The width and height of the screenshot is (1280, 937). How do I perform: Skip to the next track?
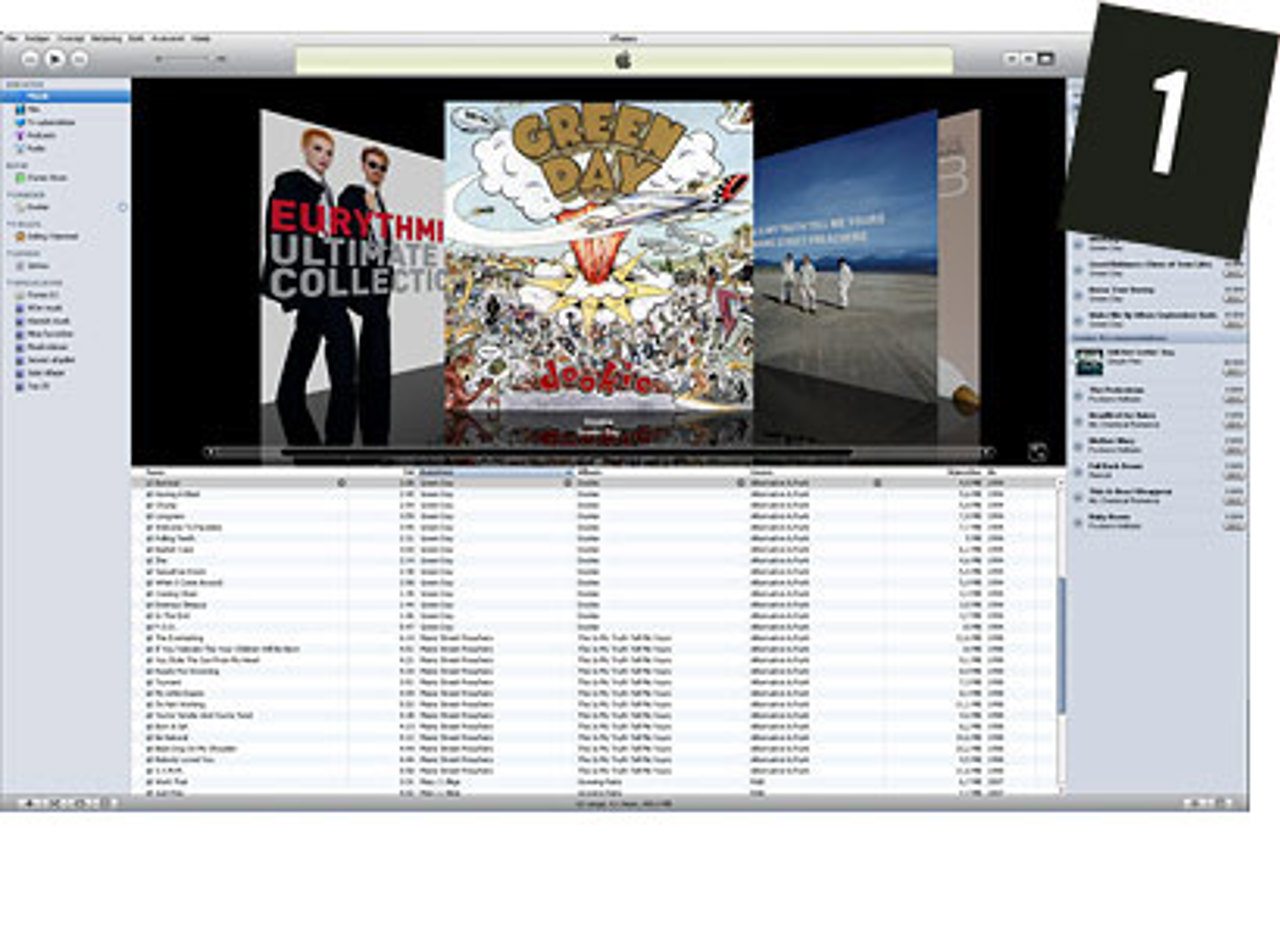click(x=79, y=59)
